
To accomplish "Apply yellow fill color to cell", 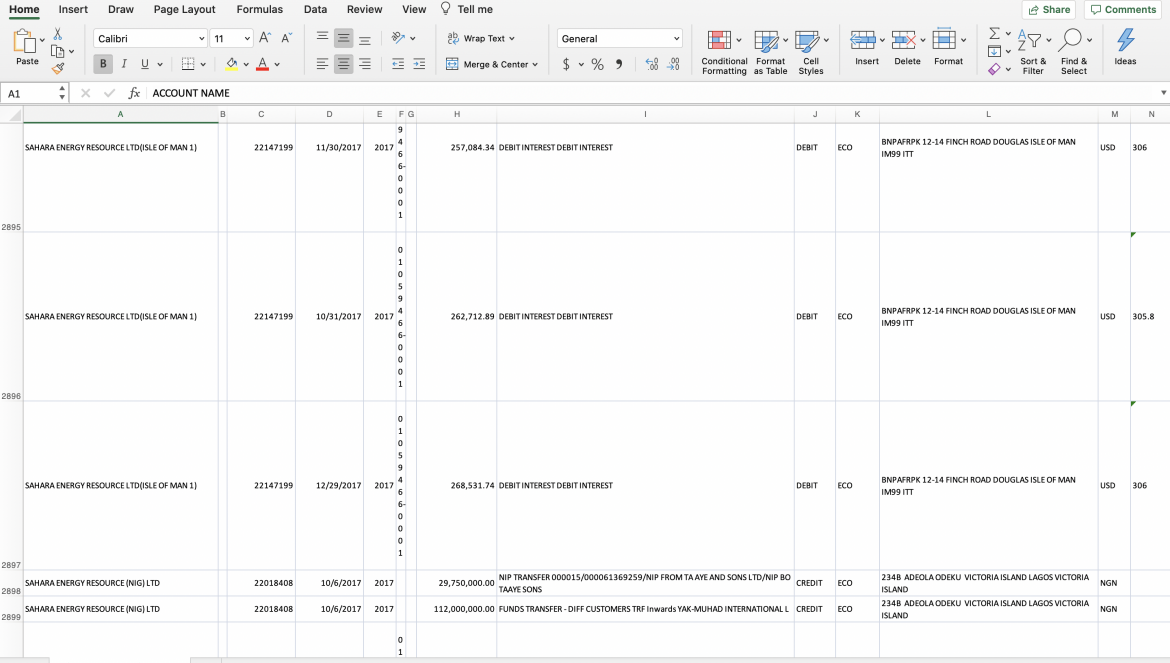I will click(x=232, y=64).
